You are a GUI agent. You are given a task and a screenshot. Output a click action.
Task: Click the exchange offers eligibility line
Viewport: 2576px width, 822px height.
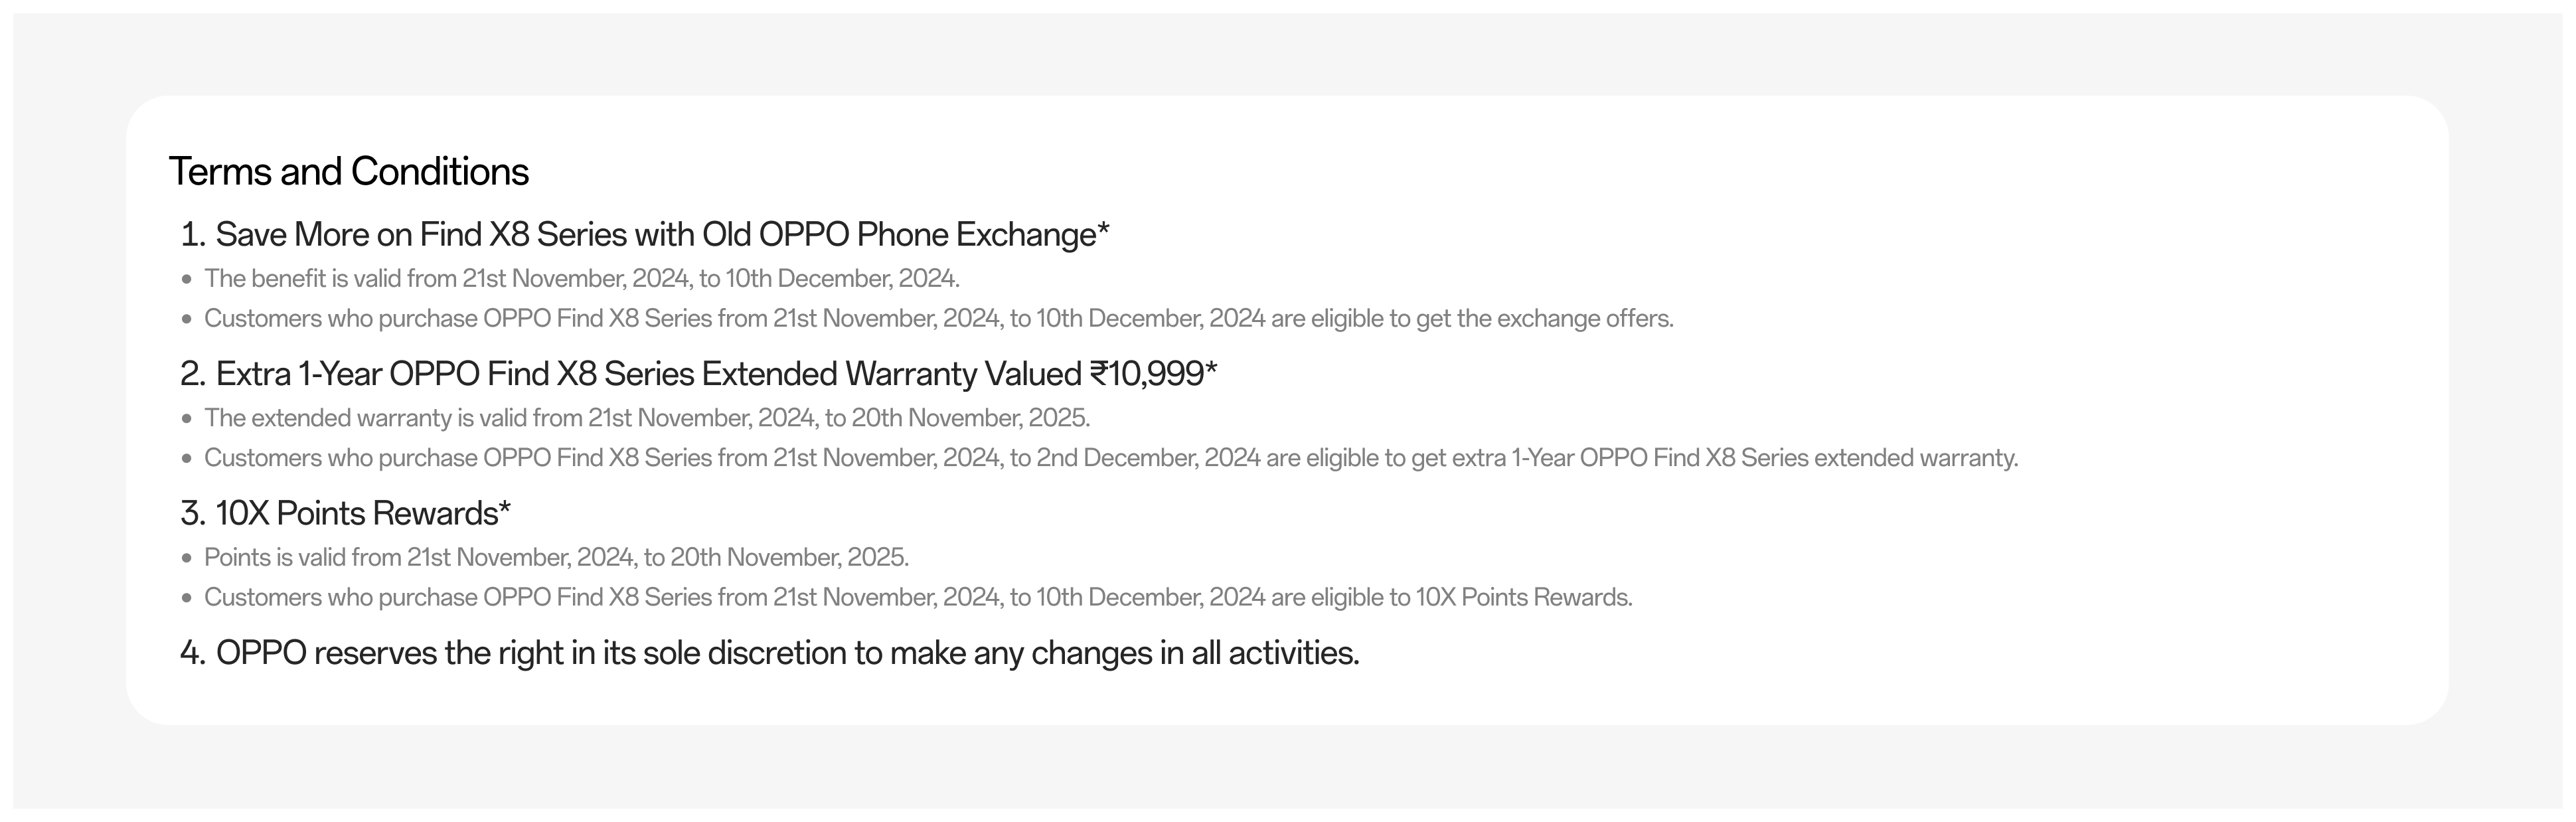click(938, 319)
